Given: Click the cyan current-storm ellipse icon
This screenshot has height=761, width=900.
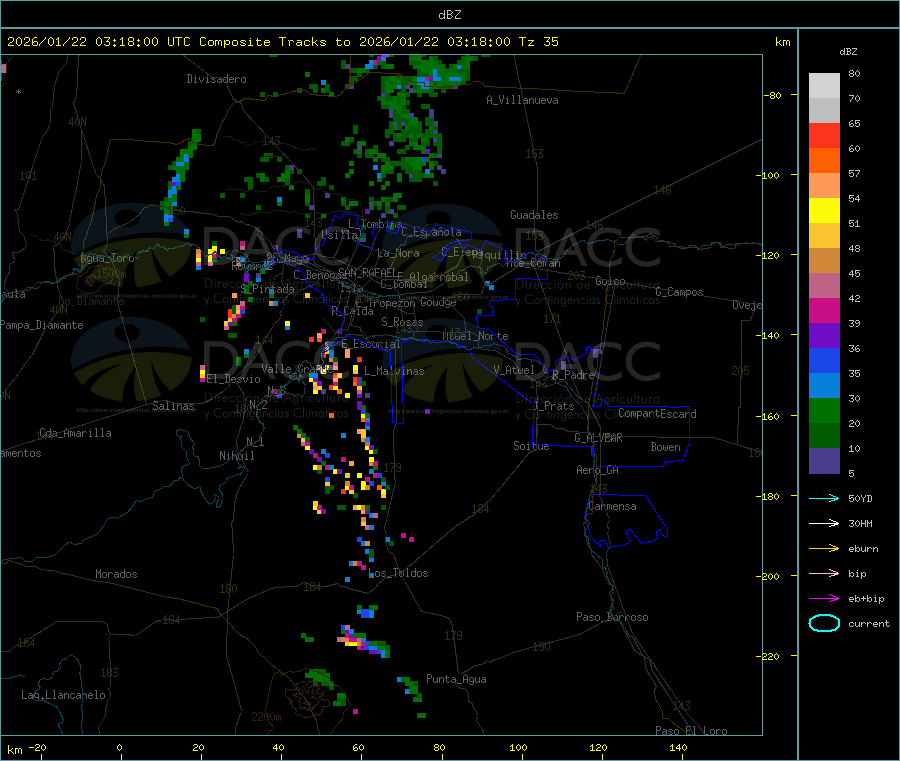Looking at the screenshot, I should [x=824, y=623].
